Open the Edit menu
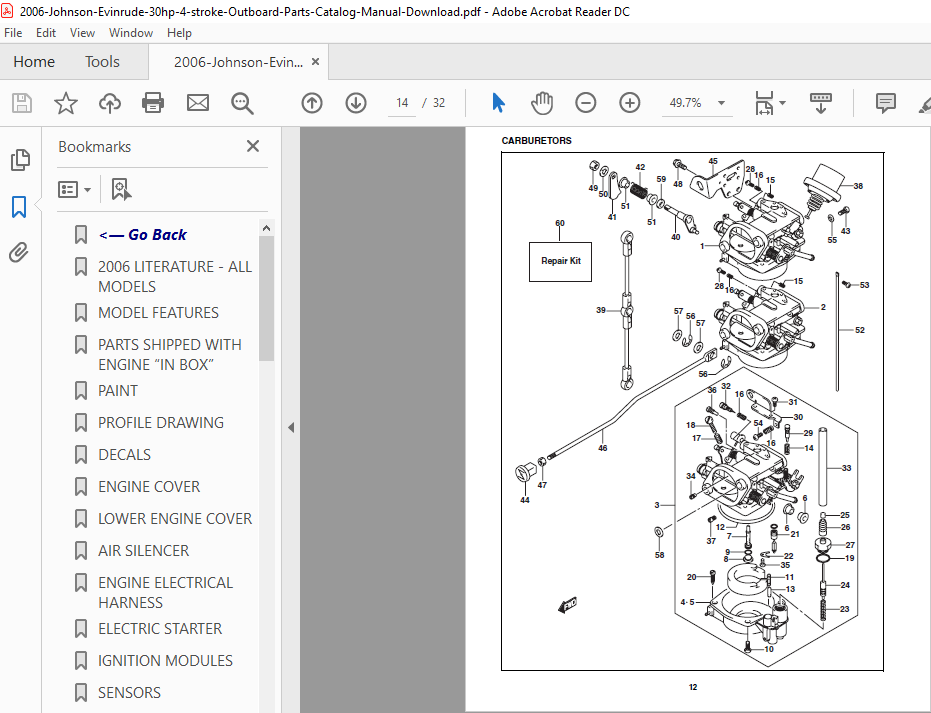This screenshot has width=931, height=713. pyautogui.click(x=46, y=33)
